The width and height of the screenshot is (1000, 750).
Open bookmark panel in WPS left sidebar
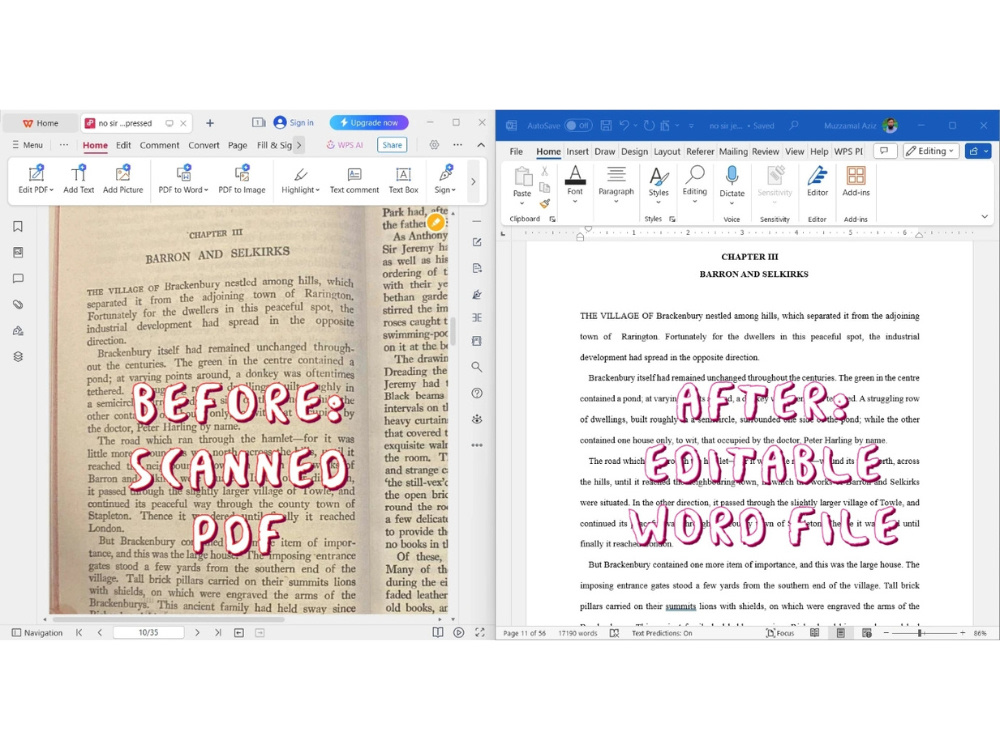(18, 226)
